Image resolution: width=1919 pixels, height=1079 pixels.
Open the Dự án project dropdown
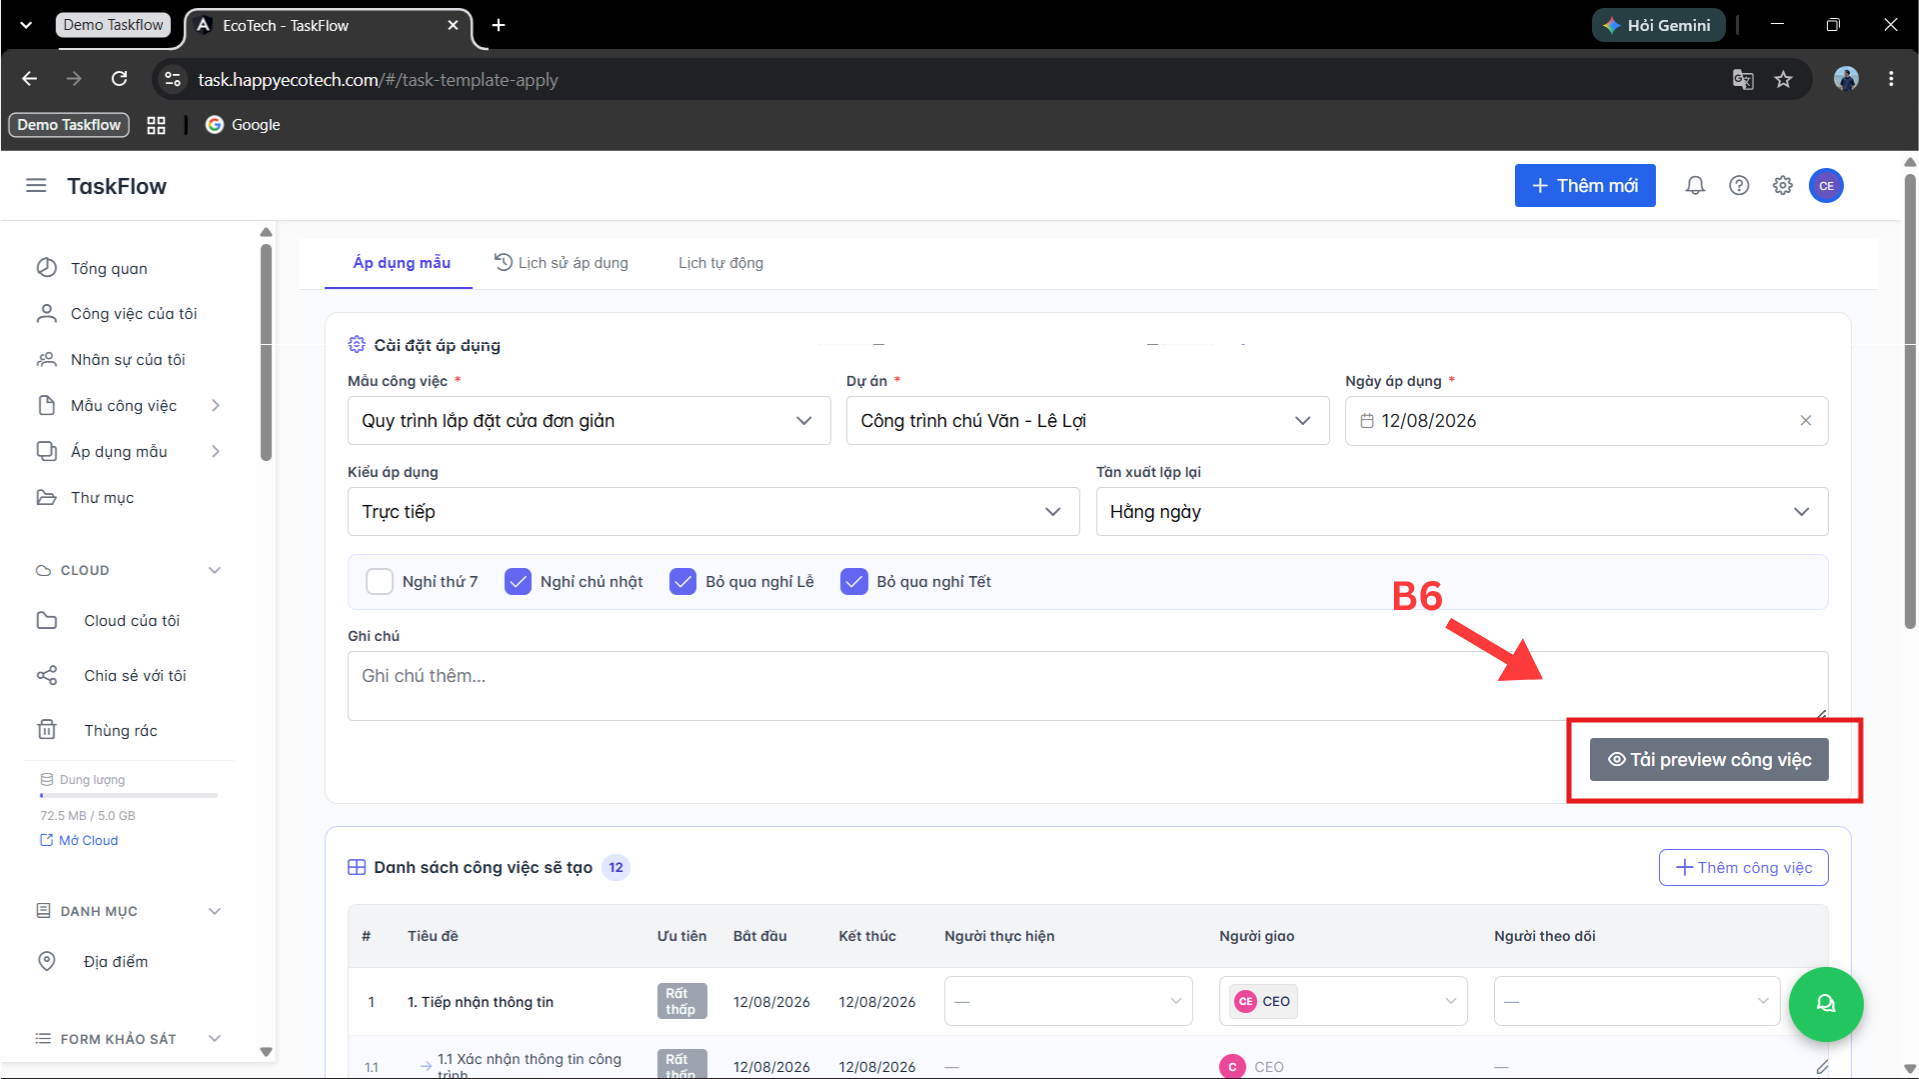click(1087, 421)
